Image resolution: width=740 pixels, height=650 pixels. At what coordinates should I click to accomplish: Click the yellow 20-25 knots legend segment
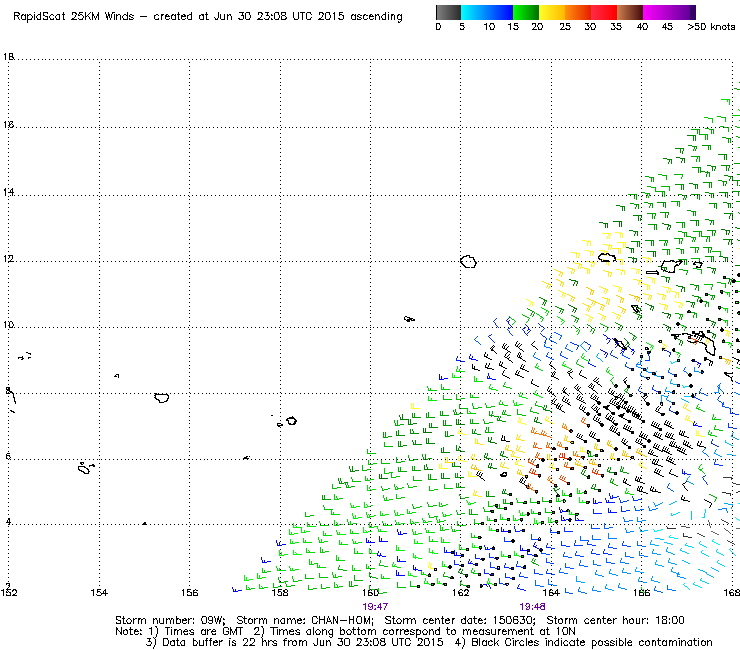552,12
